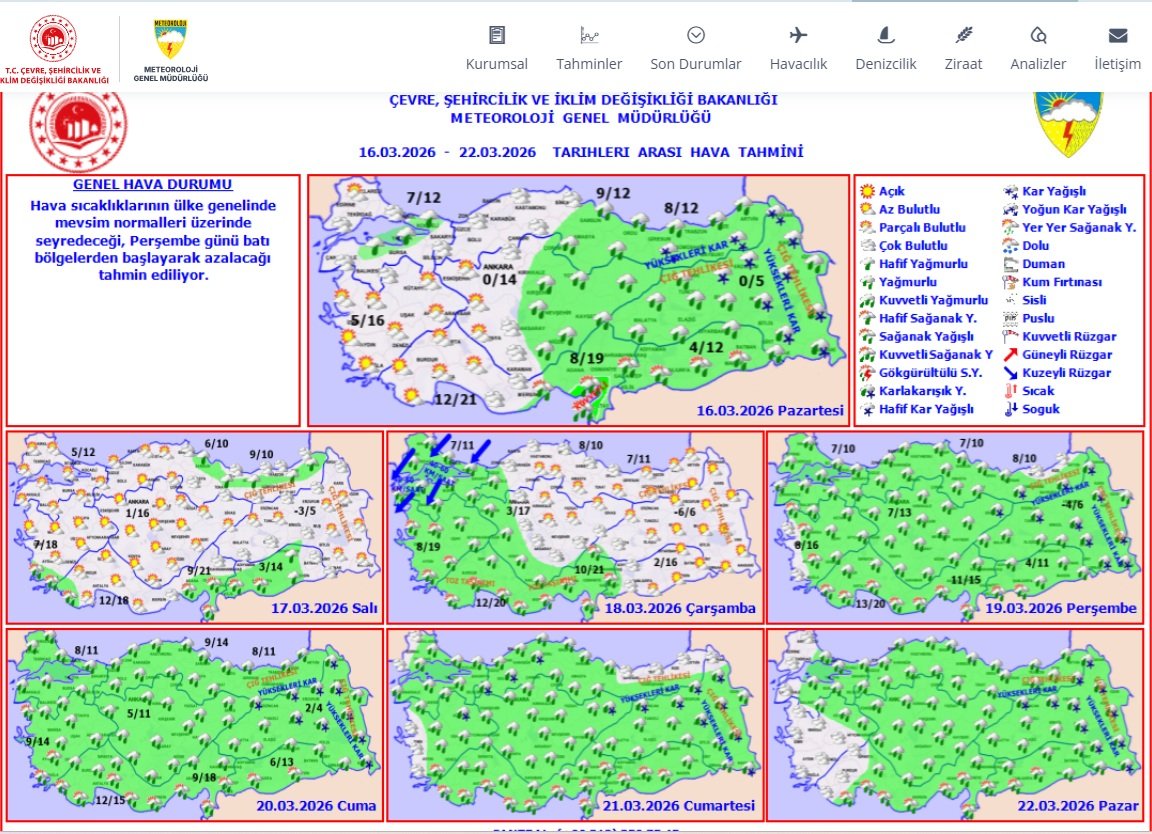Open the Tahminler menu label
The image size is (1152, 834).
(589, 64)
